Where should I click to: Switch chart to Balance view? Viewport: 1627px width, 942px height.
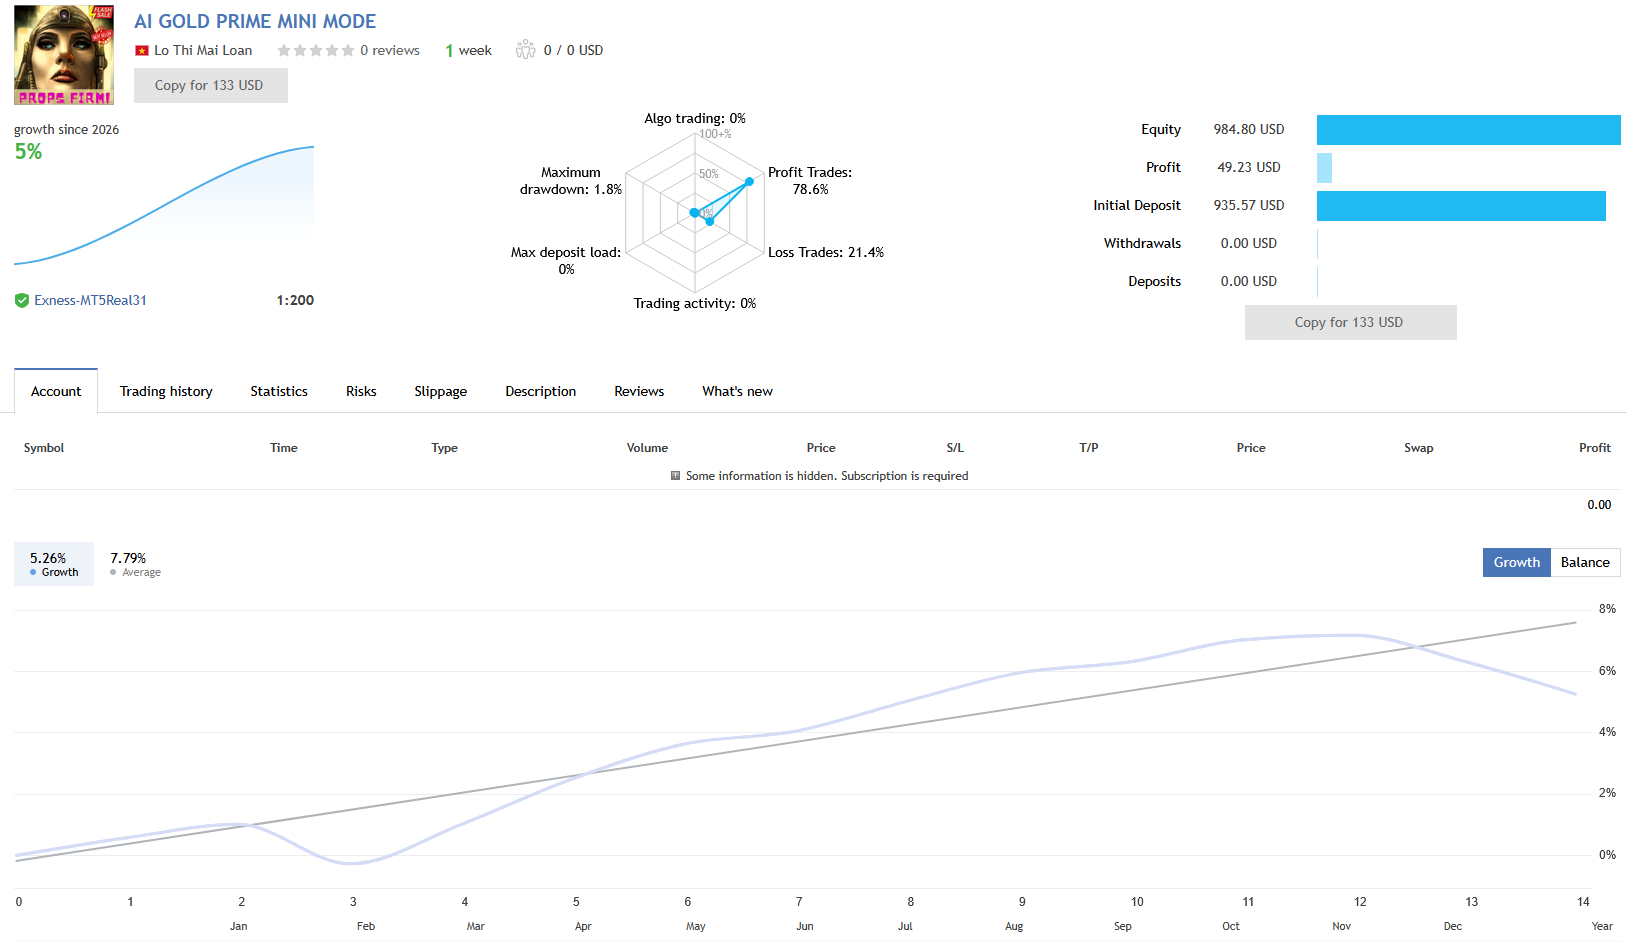click(x=1585, y=562)
